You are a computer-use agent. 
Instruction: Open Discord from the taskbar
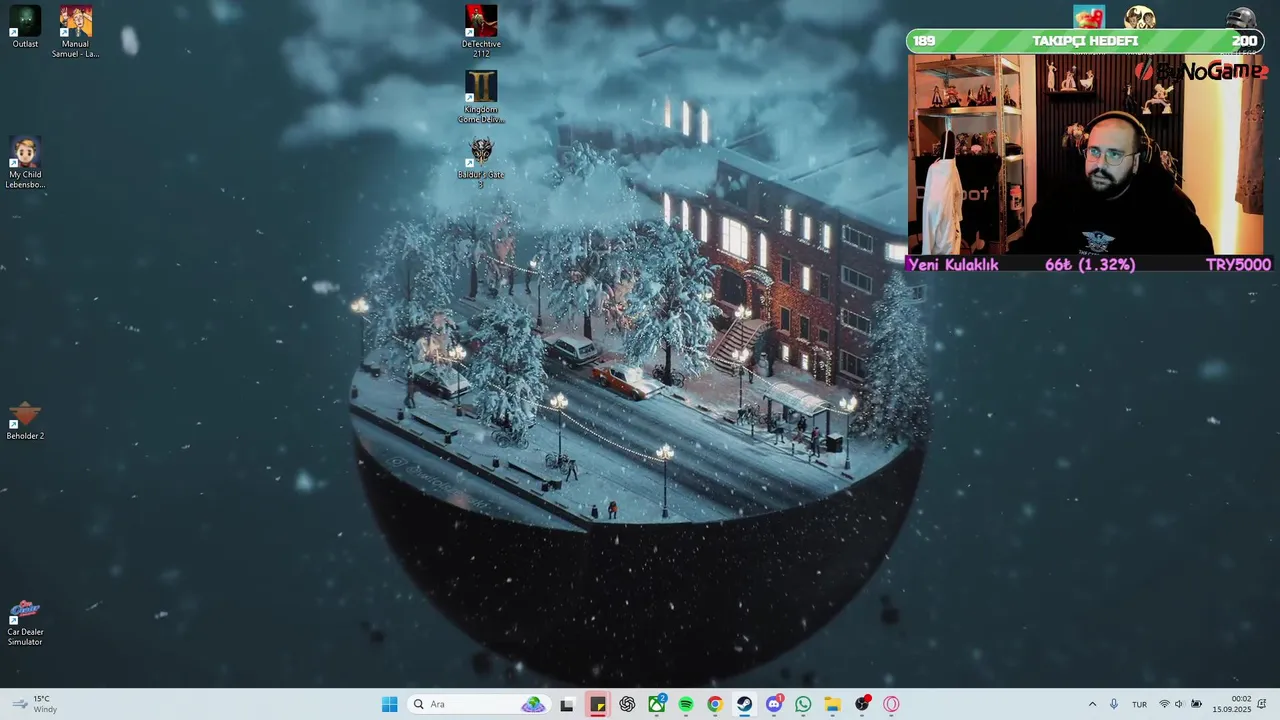tap(774, 704)
